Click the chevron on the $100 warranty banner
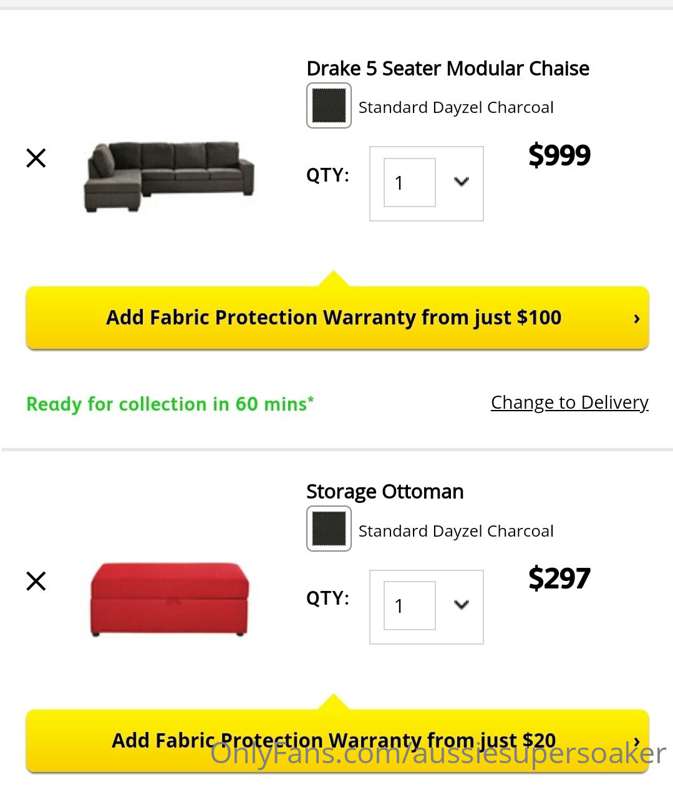 pos(636,318)
